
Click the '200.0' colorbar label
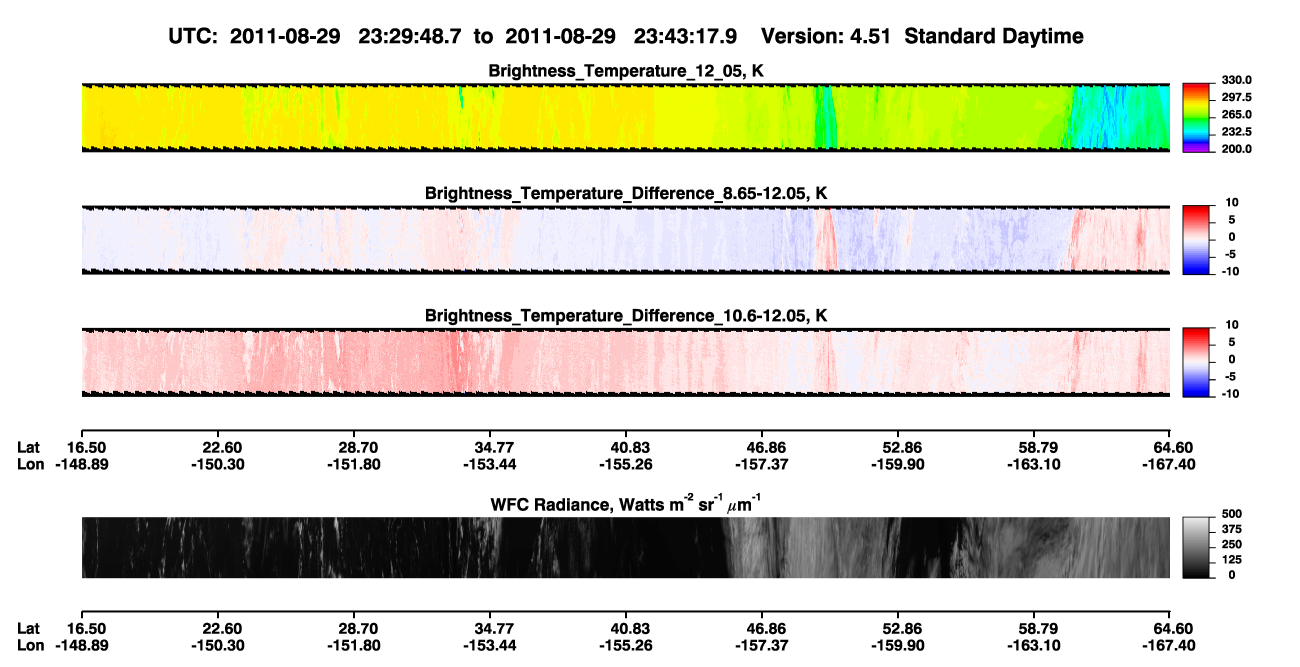(1237, 149)
